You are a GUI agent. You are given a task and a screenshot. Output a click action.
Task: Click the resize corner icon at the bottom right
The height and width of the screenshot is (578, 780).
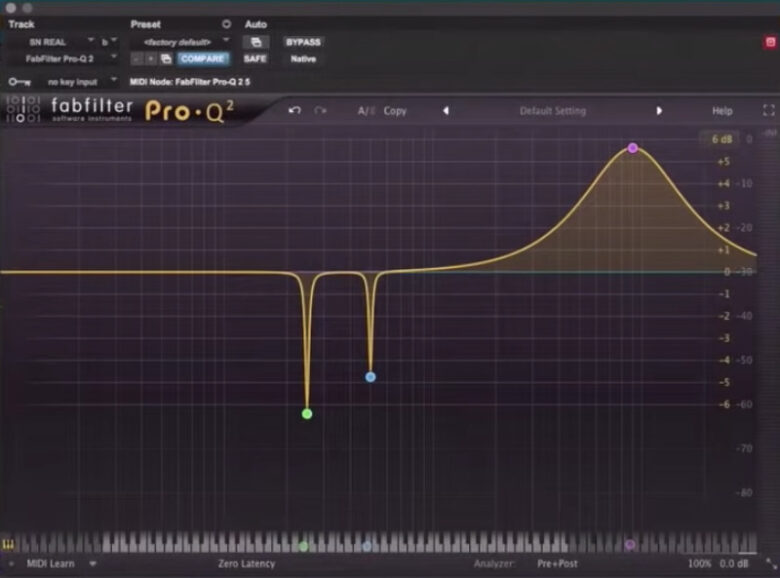771,564
